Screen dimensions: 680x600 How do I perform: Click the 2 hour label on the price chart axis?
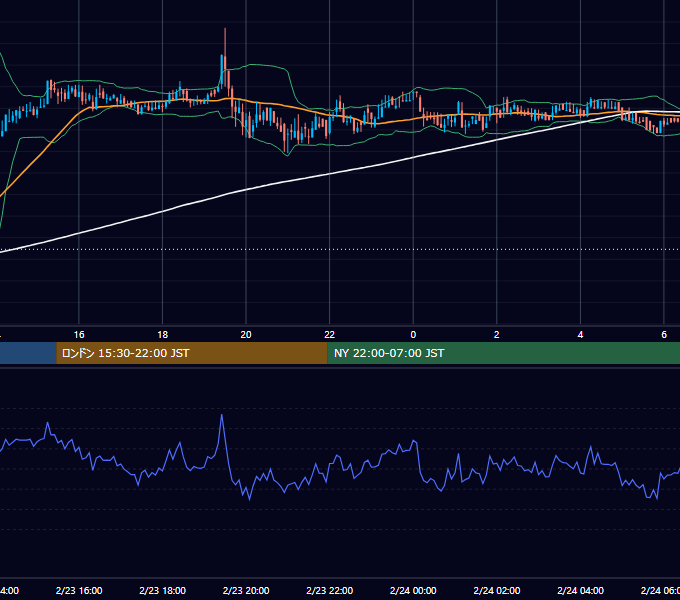(x=497, y=335)
